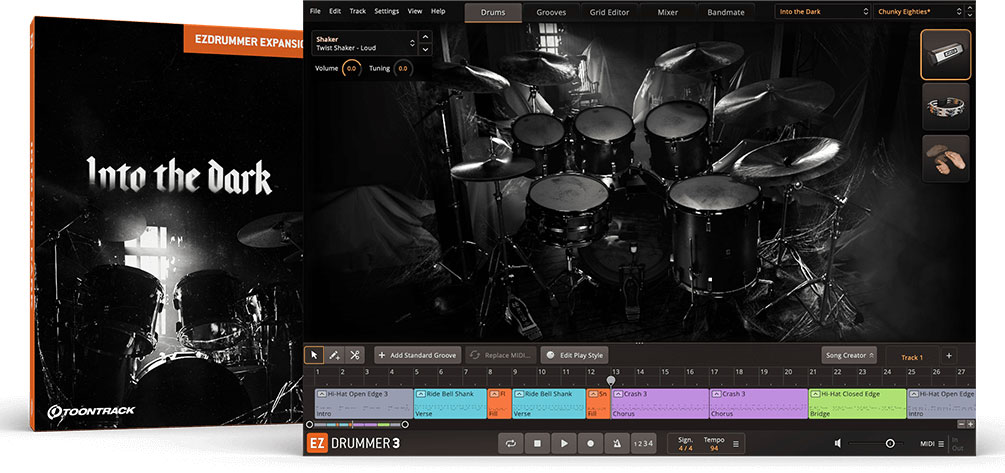The image size is (1005, 473).
Task: Stop playback in the transport bar
Action: [537, 443]
